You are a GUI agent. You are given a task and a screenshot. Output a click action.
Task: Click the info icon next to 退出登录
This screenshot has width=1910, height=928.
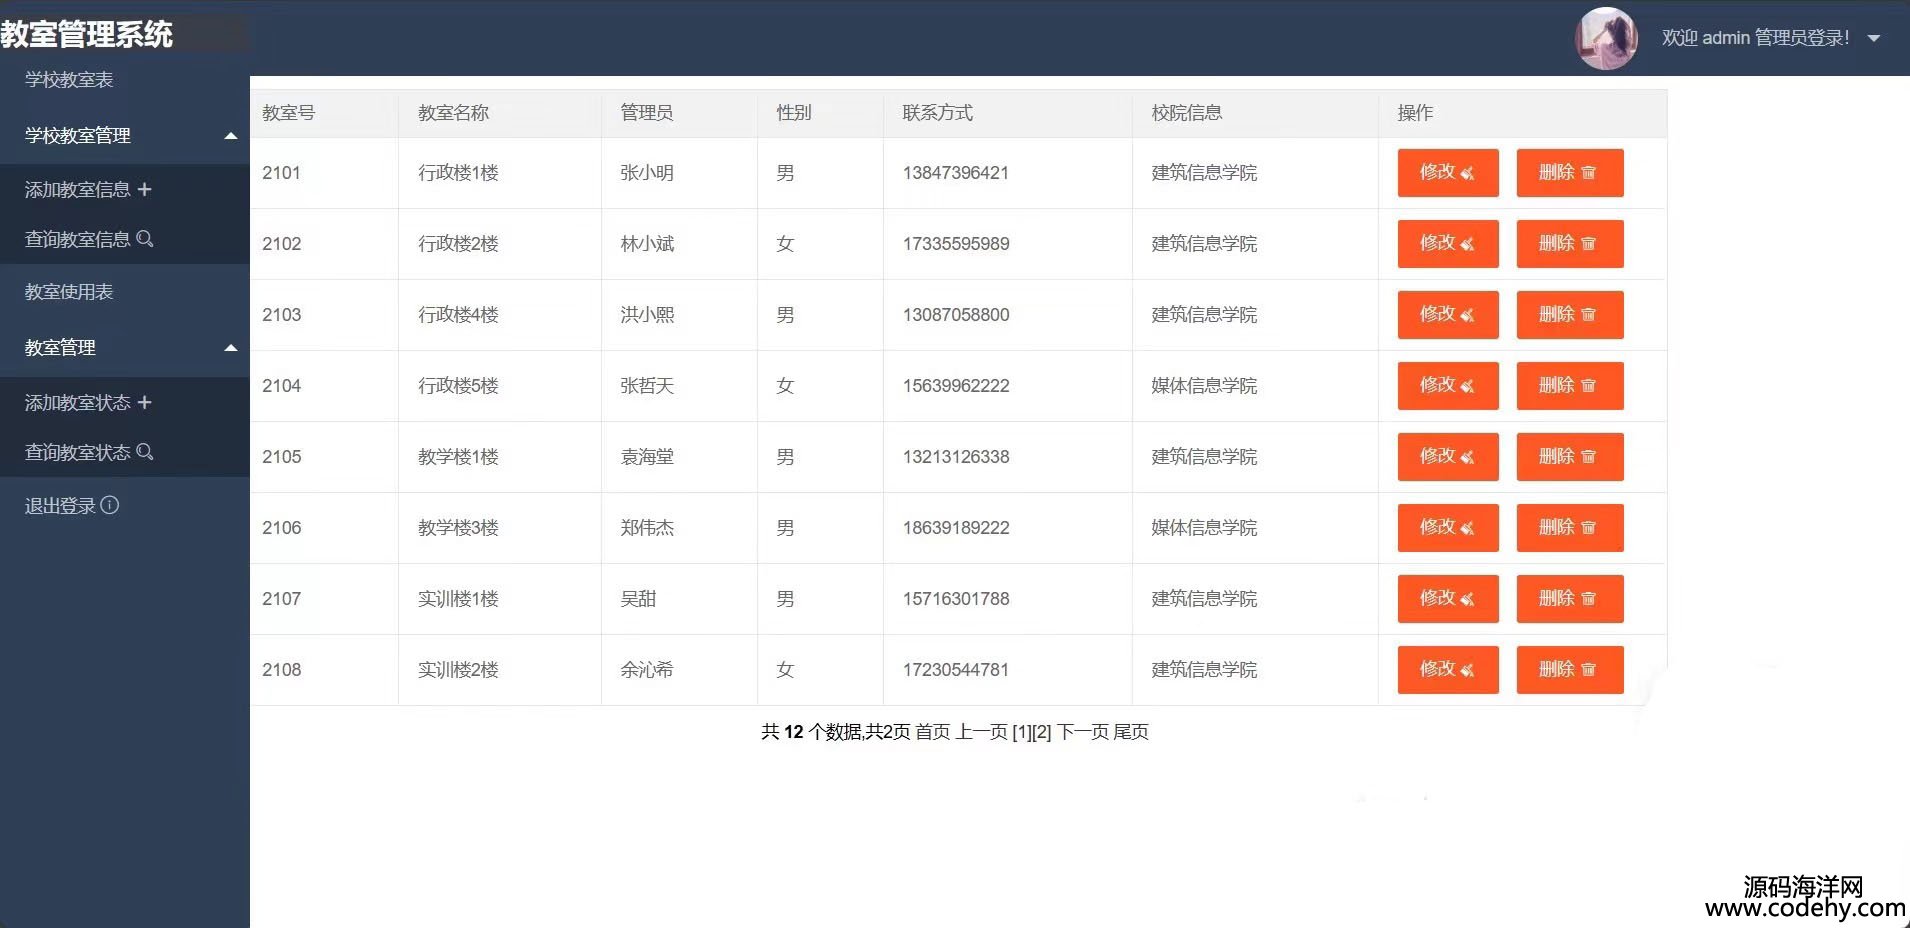(110, 505)
